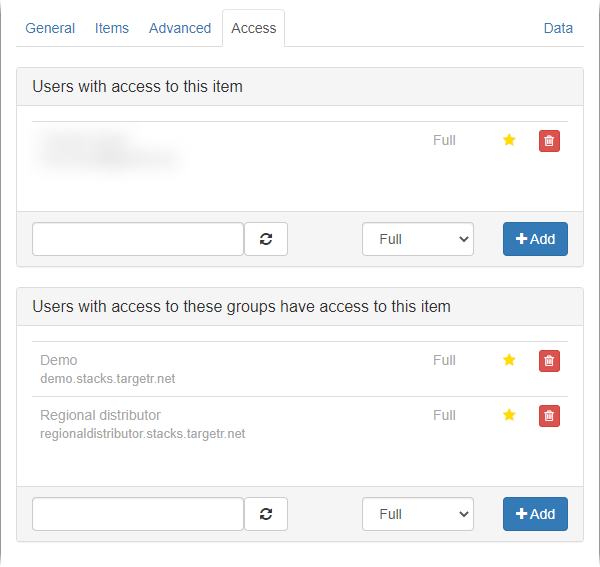Image resolution: width=600 pixels, height=567 pixels.
Task: Switch to the Items tab
Action: pyautogui.click(x=112, y=28)
